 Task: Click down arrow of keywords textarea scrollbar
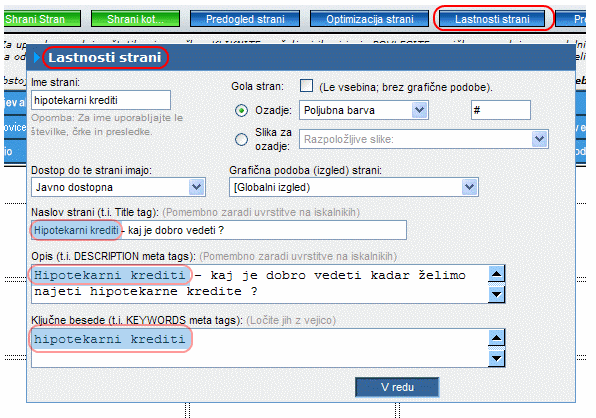pos(496,358)
